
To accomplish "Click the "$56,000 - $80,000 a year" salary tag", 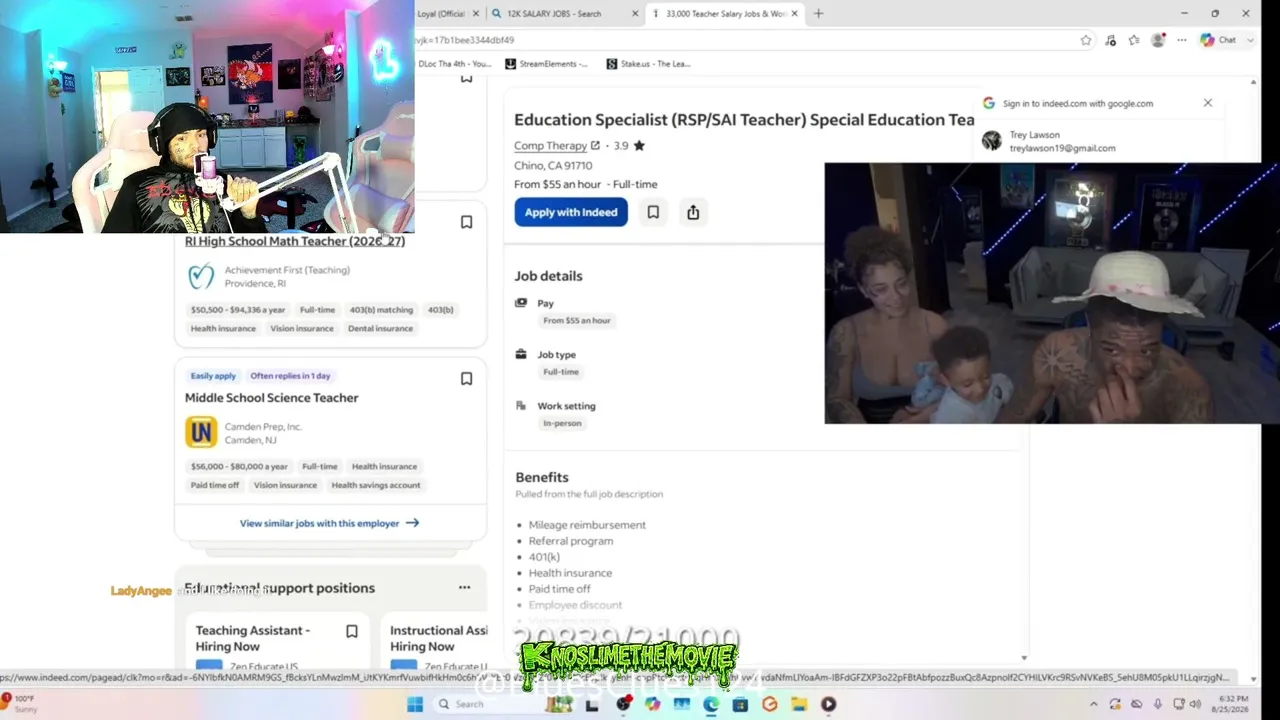I will point(239,466).
